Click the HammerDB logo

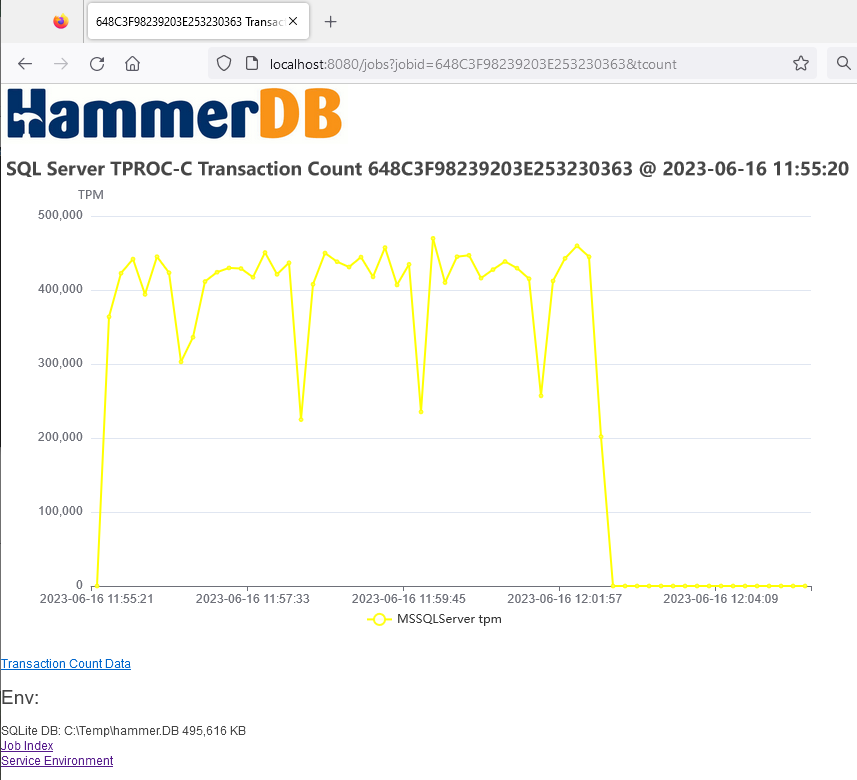[174, 113]
